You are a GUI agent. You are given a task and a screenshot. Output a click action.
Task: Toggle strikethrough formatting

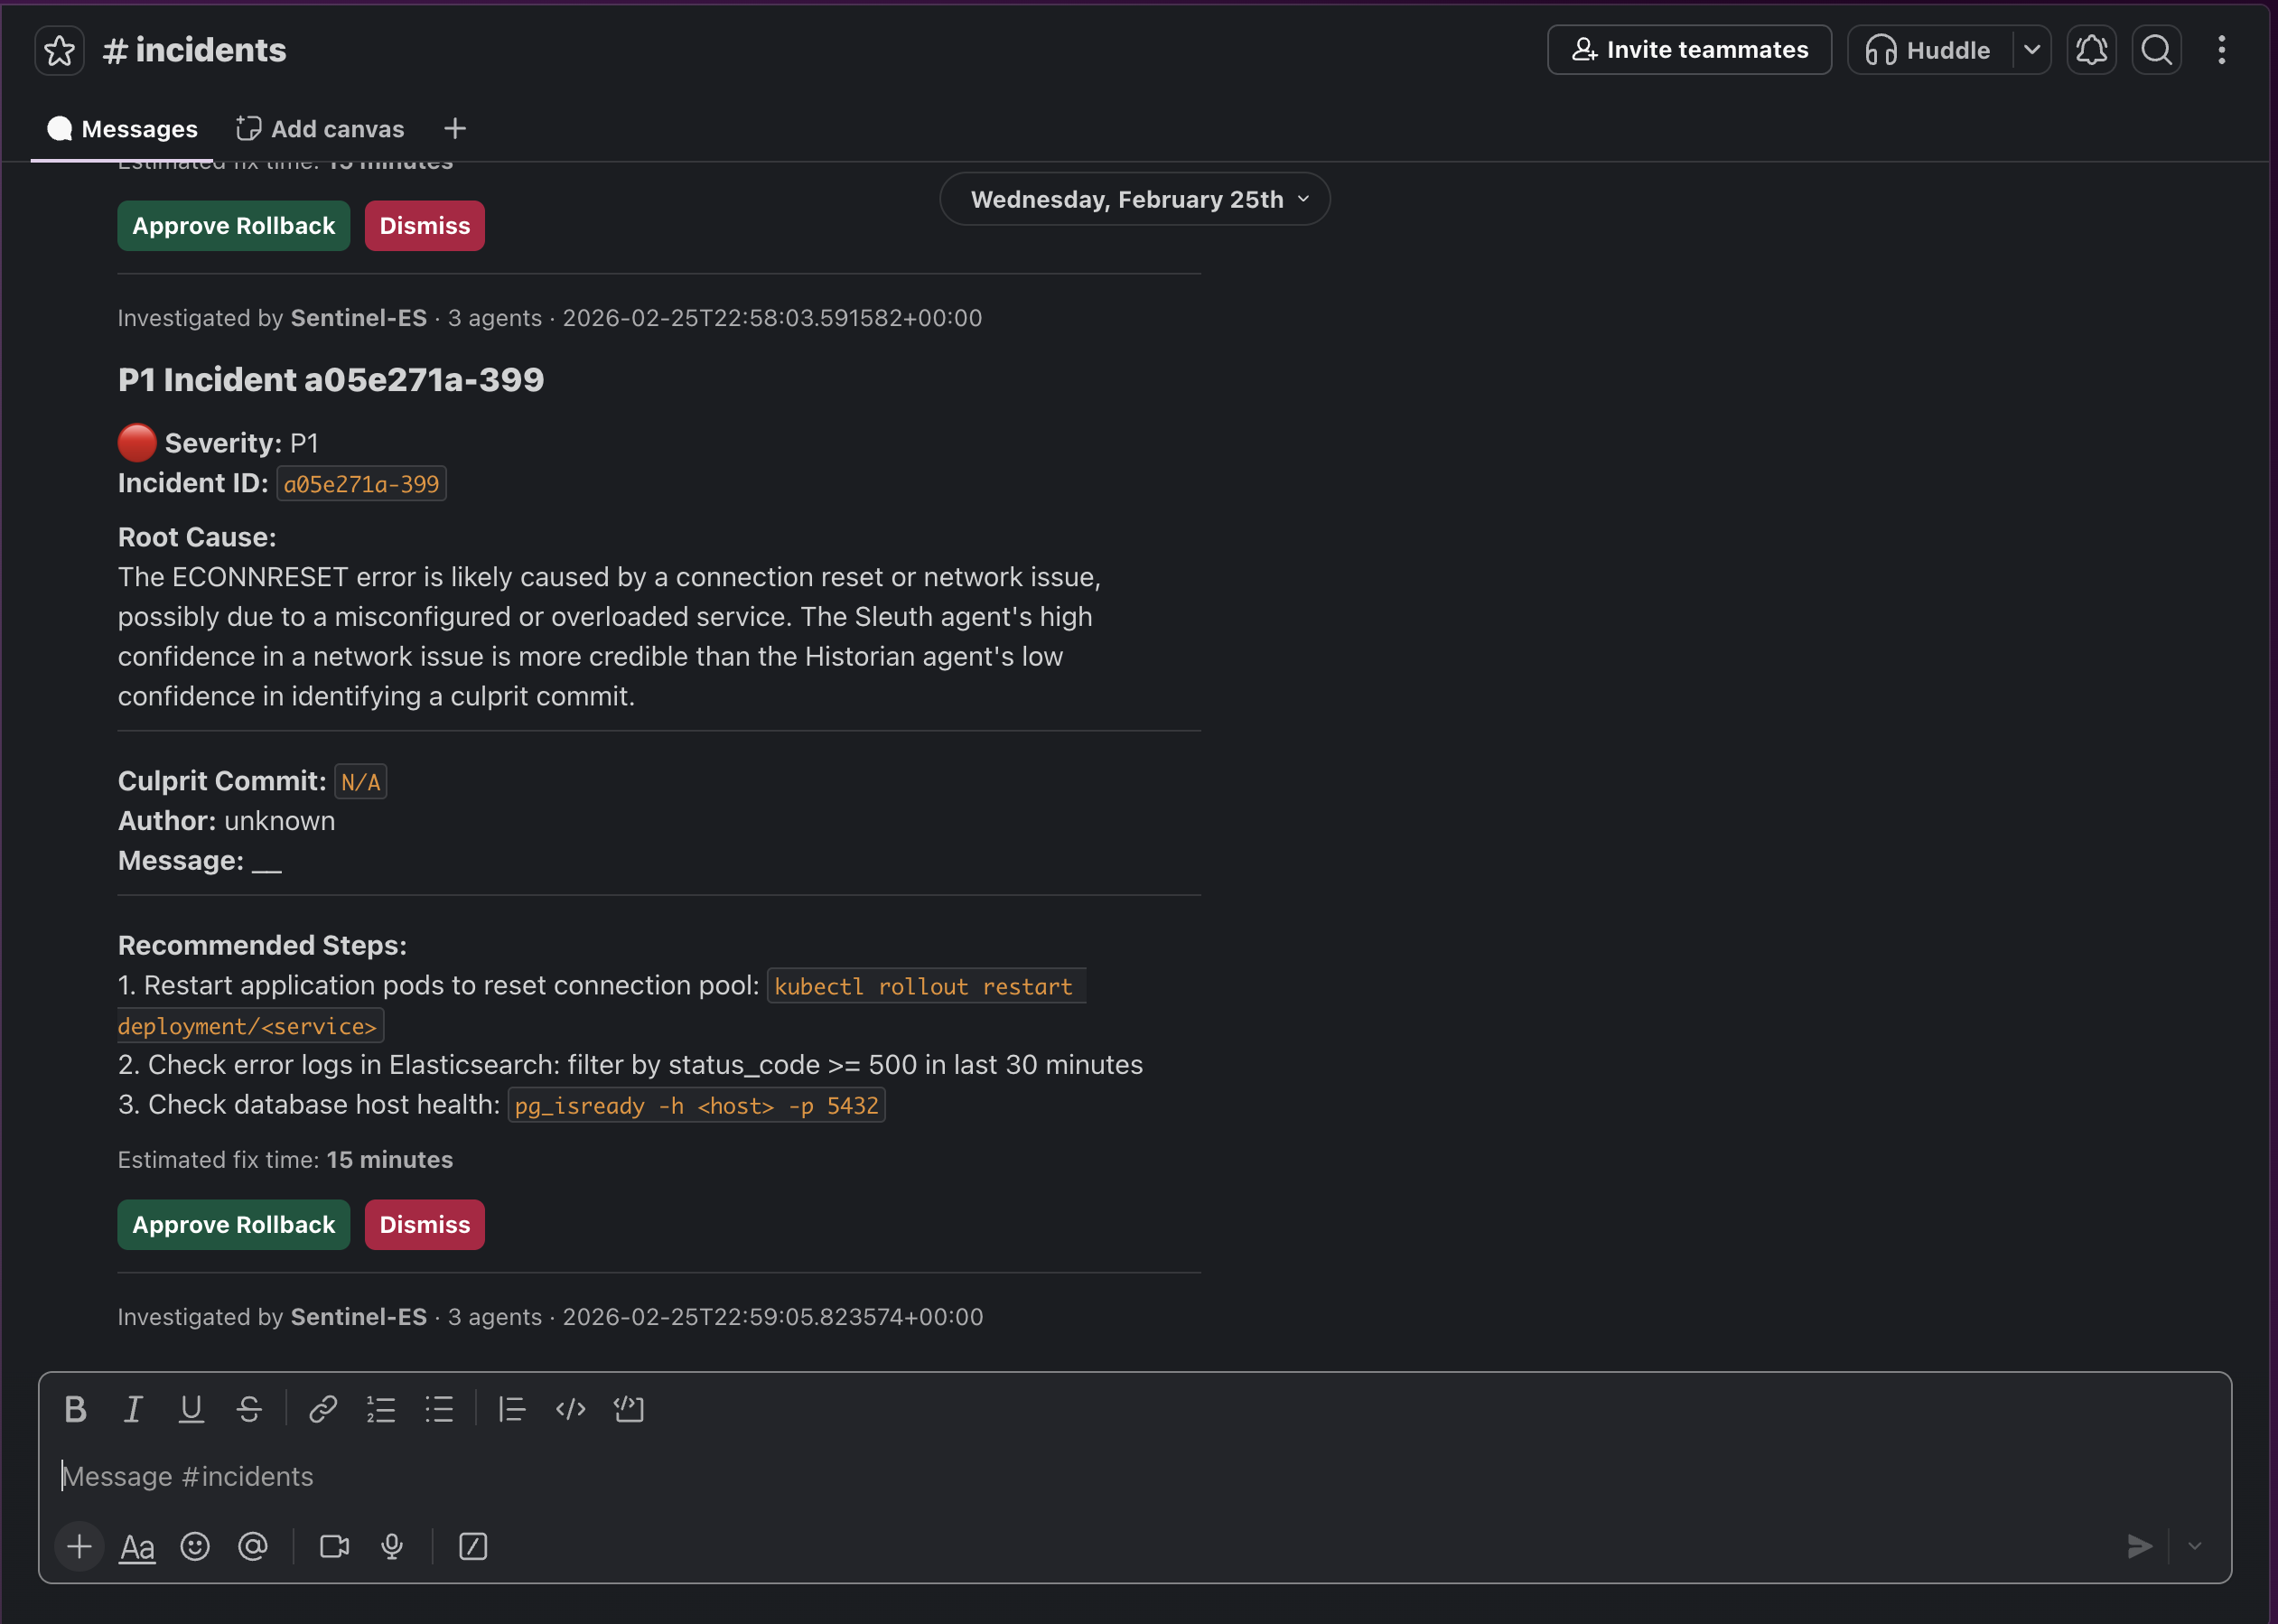click(249, 1409)
